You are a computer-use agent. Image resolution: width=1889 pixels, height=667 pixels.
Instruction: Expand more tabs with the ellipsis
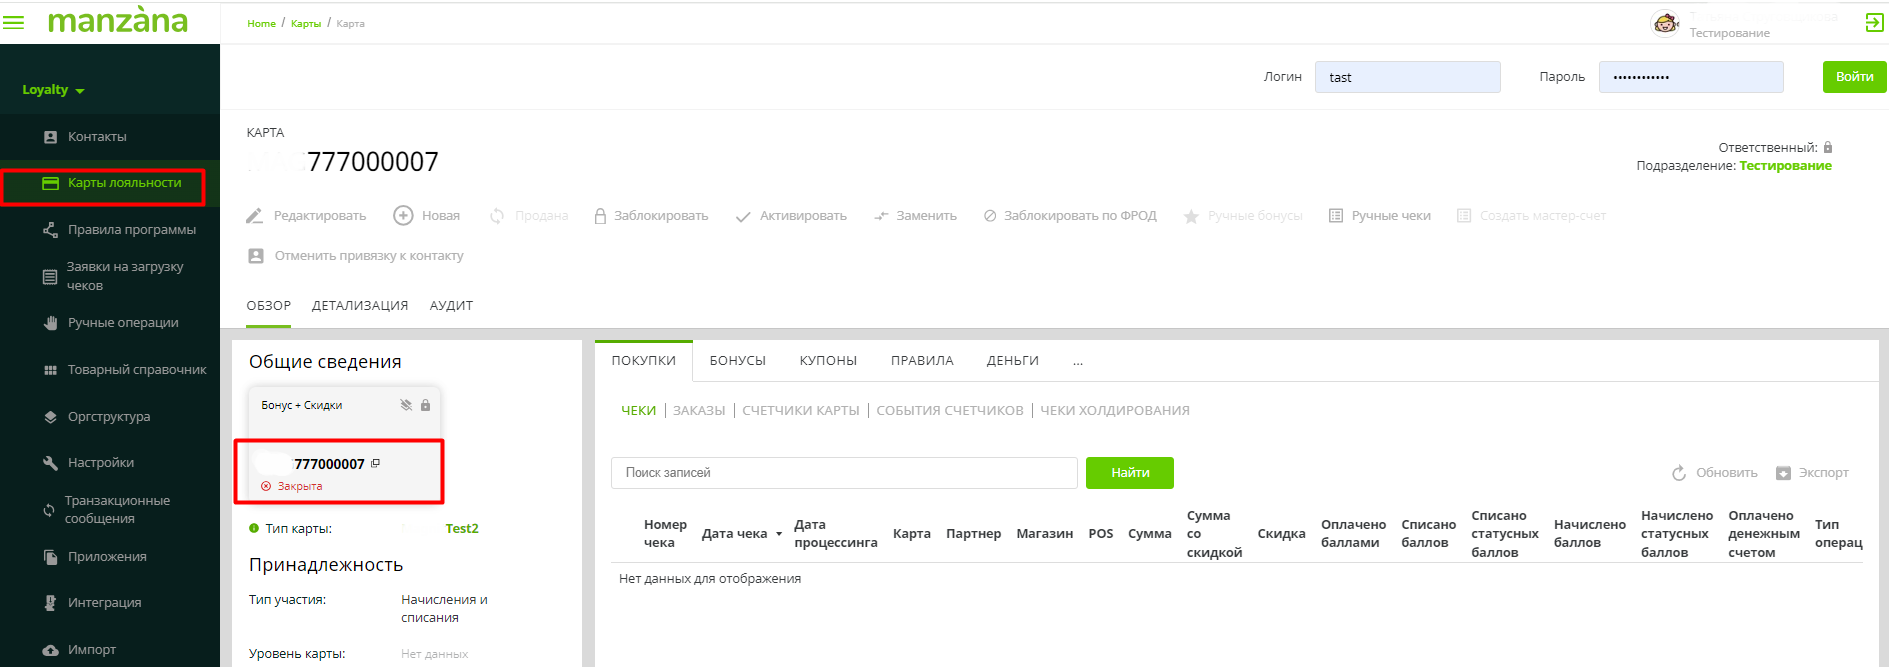click(1078, 361)
